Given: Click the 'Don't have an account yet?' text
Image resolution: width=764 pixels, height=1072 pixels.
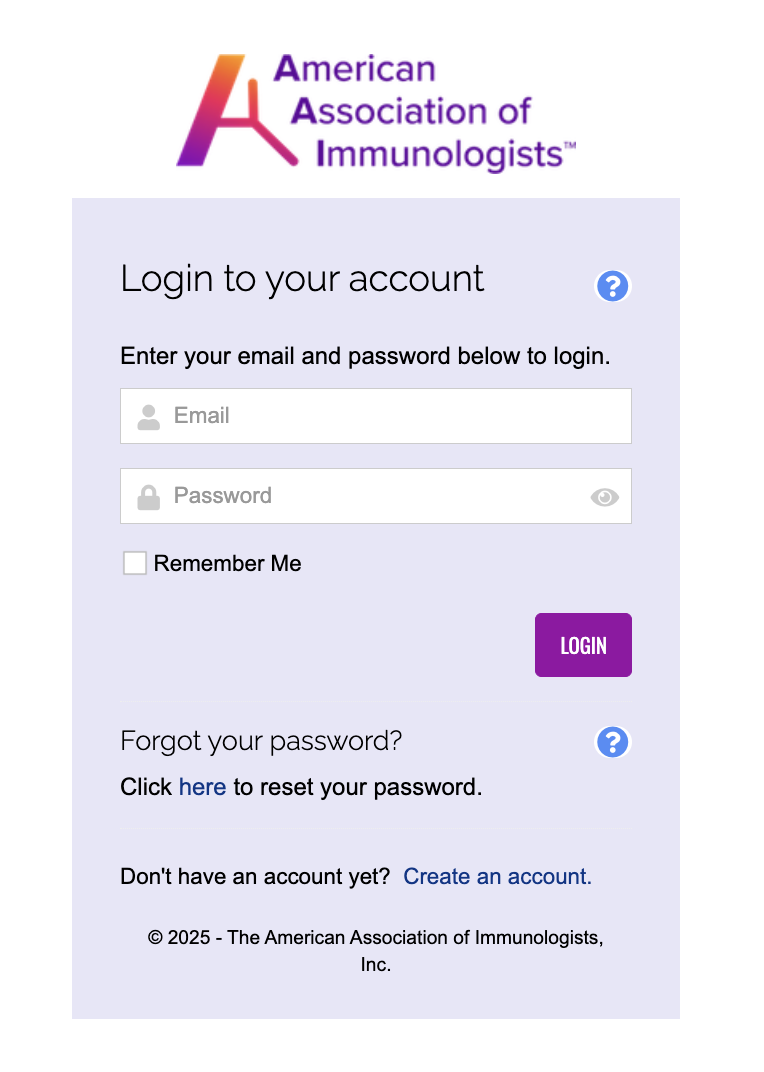Looking at the screenshot, I should click(255, 877).
